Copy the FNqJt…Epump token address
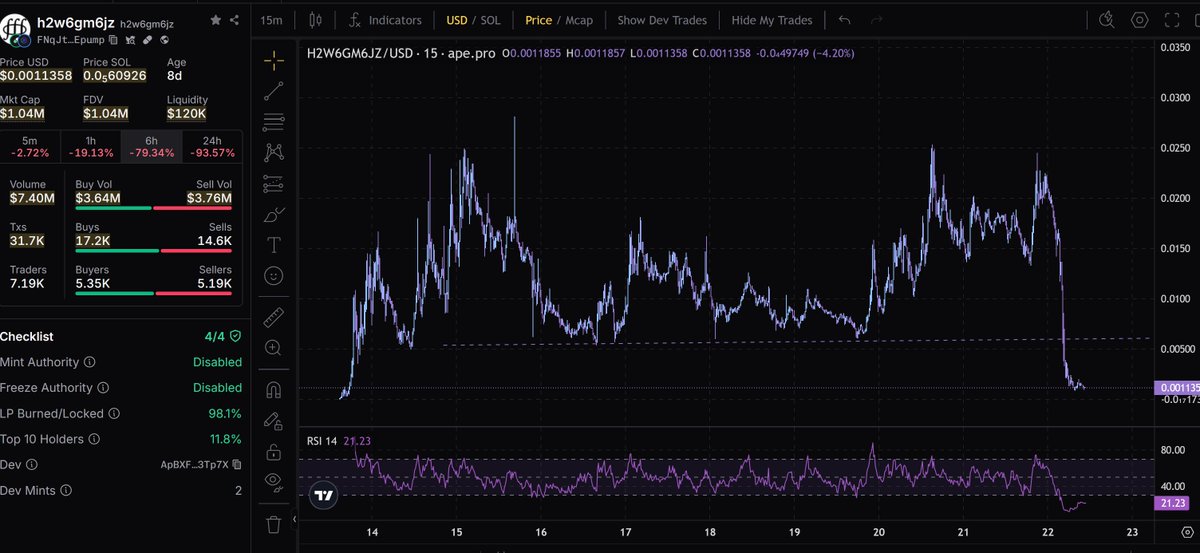1200x553 pixels. tap(113, 39)
